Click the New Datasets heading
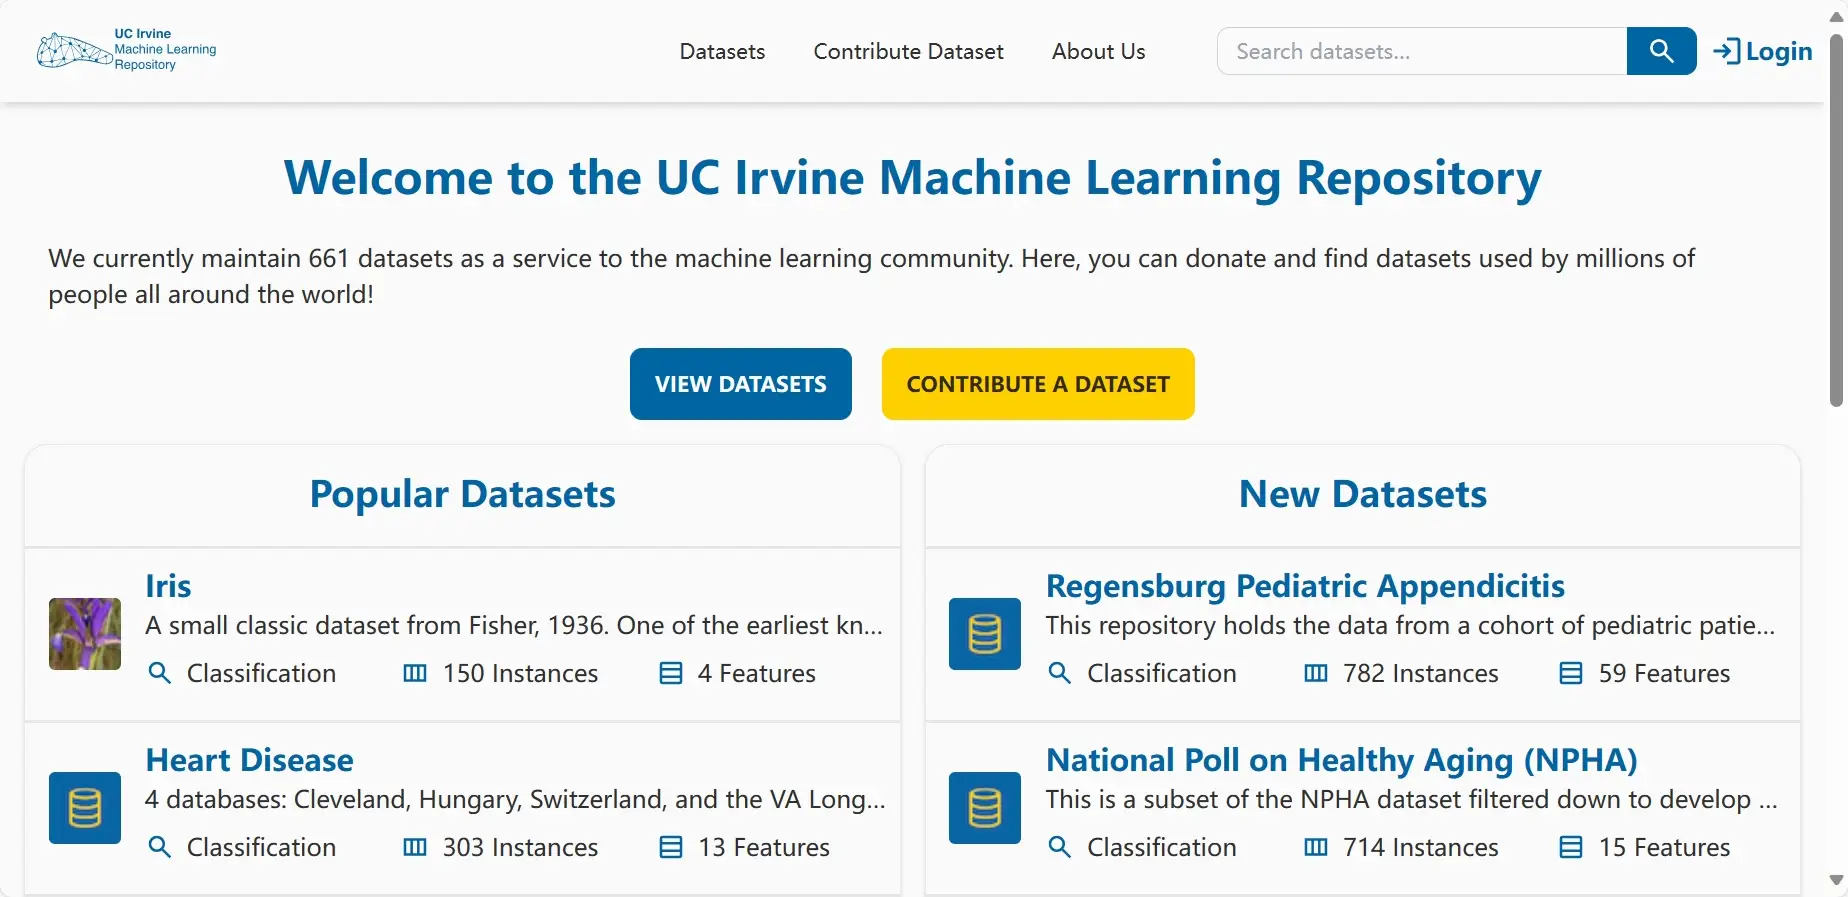Screen dimensions: 1848x897 click(x=1363, y=494)
